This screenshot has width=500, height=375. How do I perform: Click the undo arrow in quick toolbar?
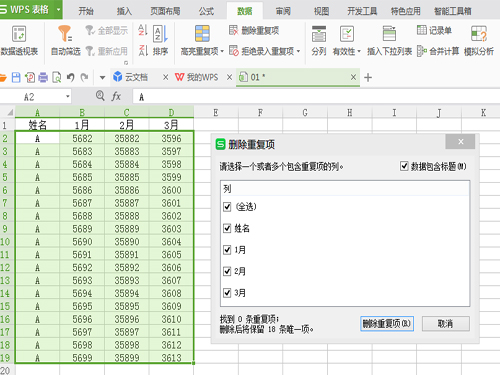70,77
